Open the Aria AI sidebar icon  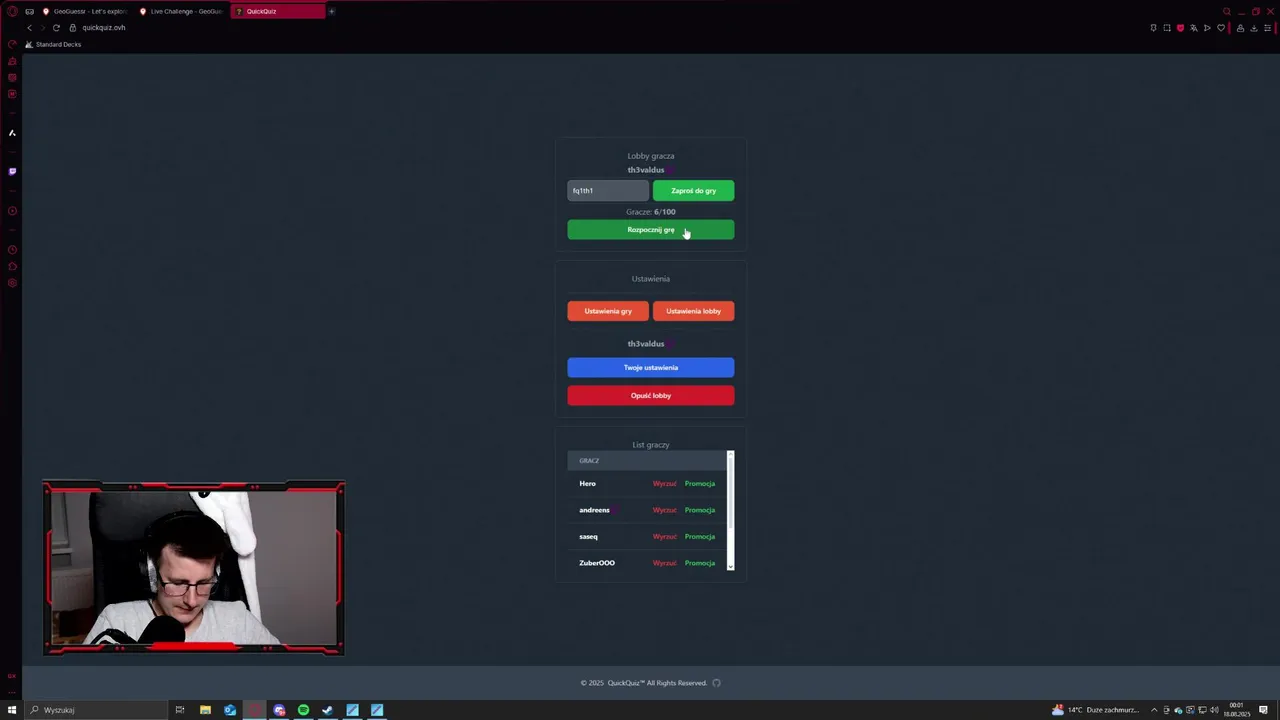[12, 133]
